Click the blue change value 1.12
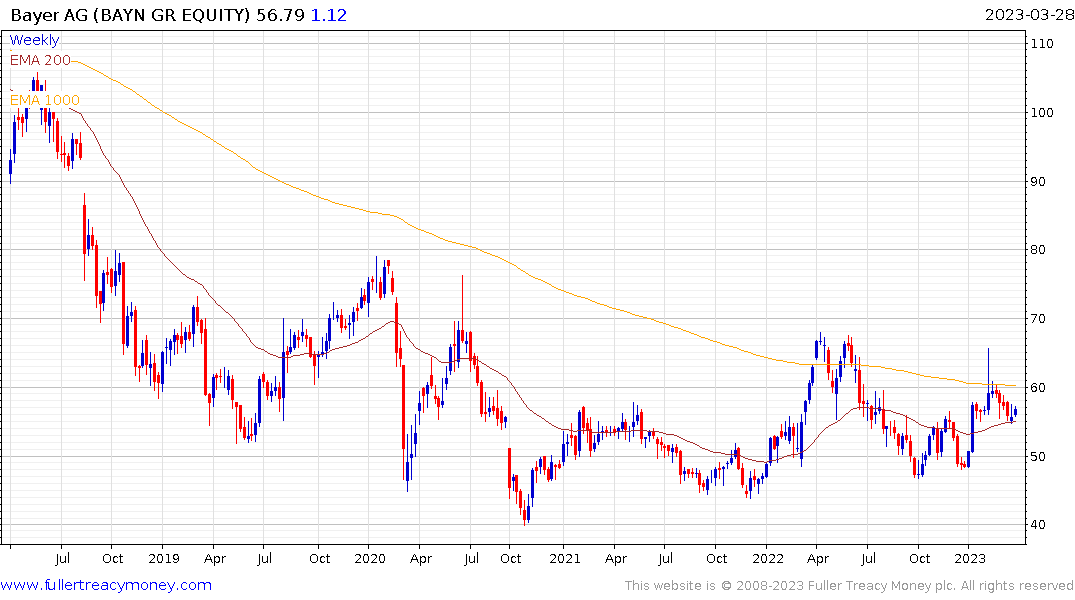1075x600 pixels. (329, 15)
